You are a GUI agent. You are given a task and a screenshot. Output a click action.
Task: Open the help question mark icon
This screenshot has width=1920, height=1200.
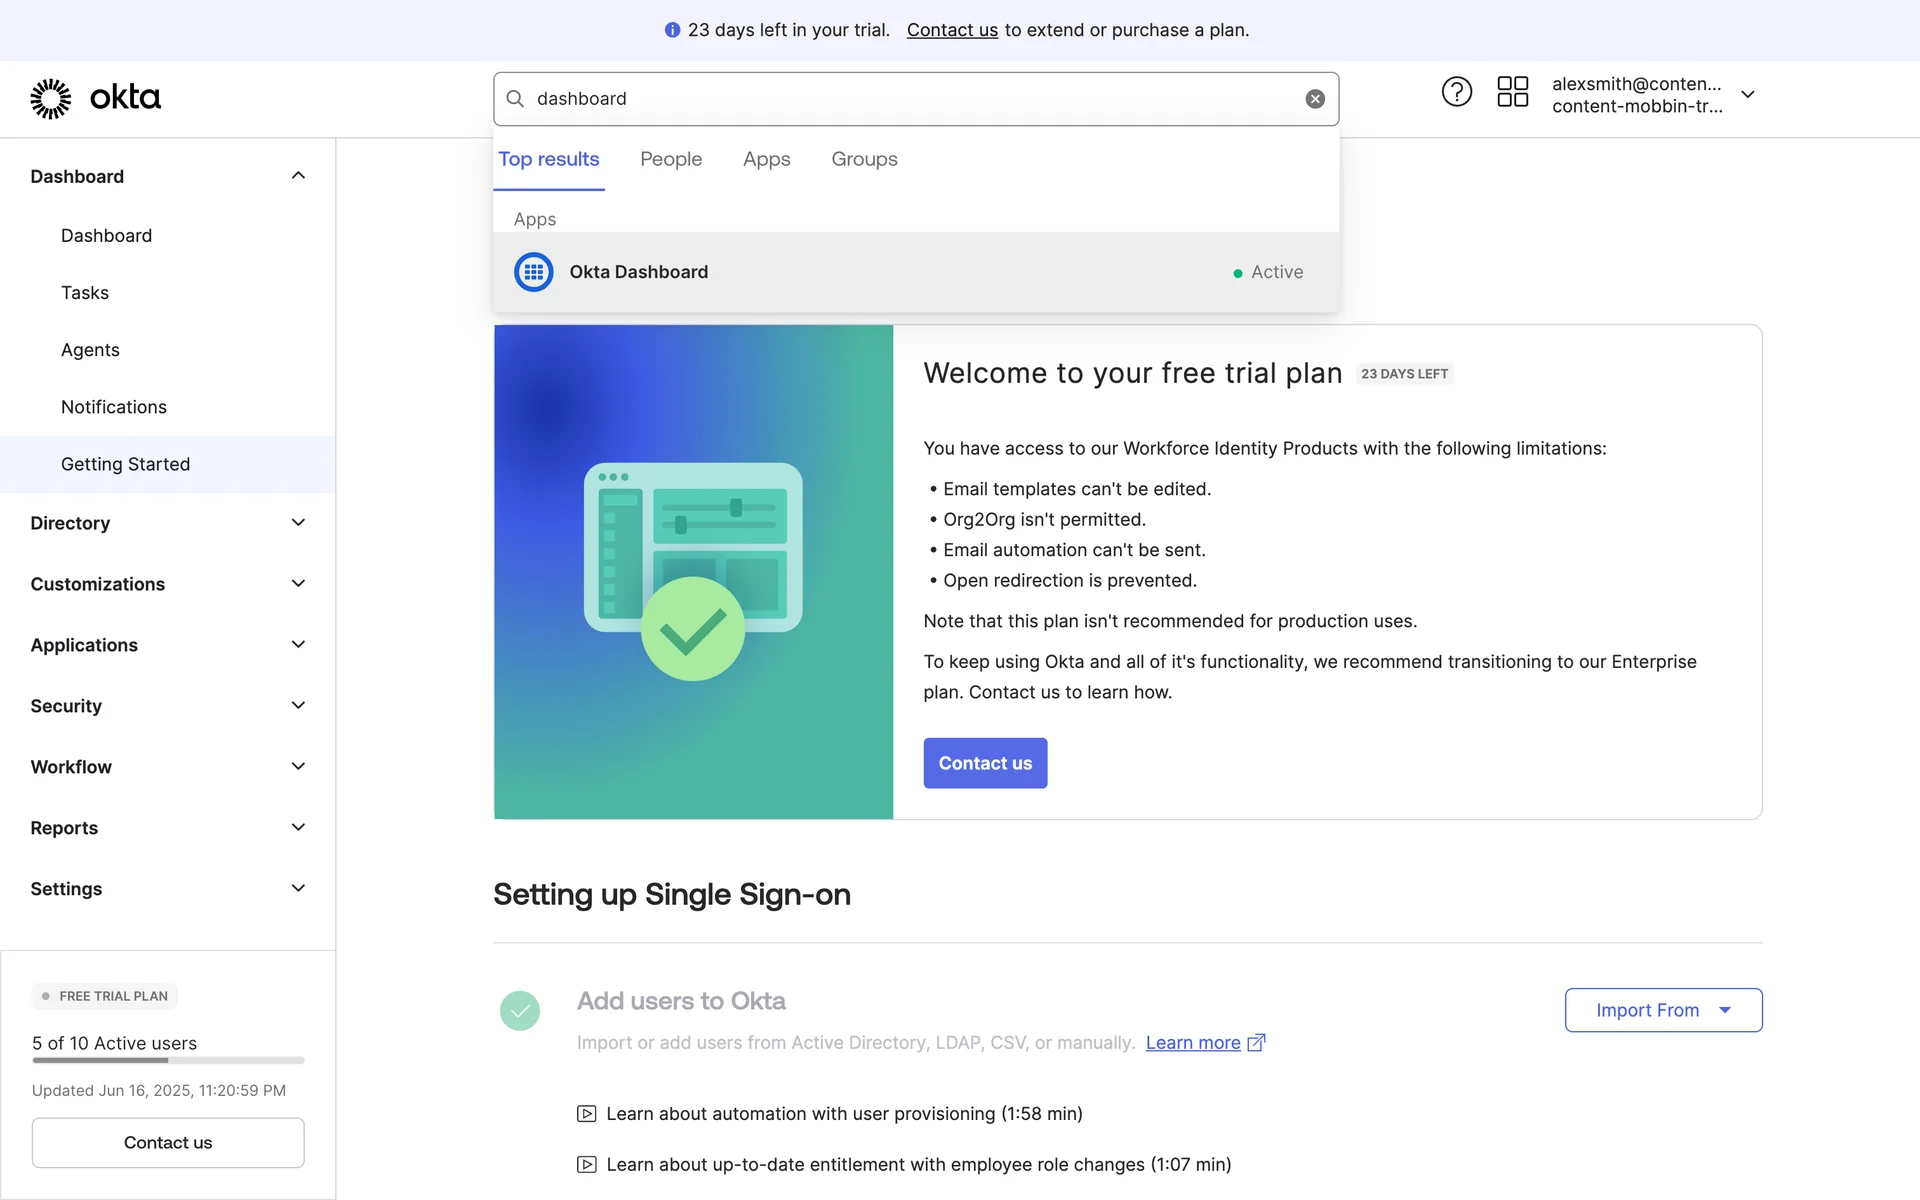coord(1456,92)
